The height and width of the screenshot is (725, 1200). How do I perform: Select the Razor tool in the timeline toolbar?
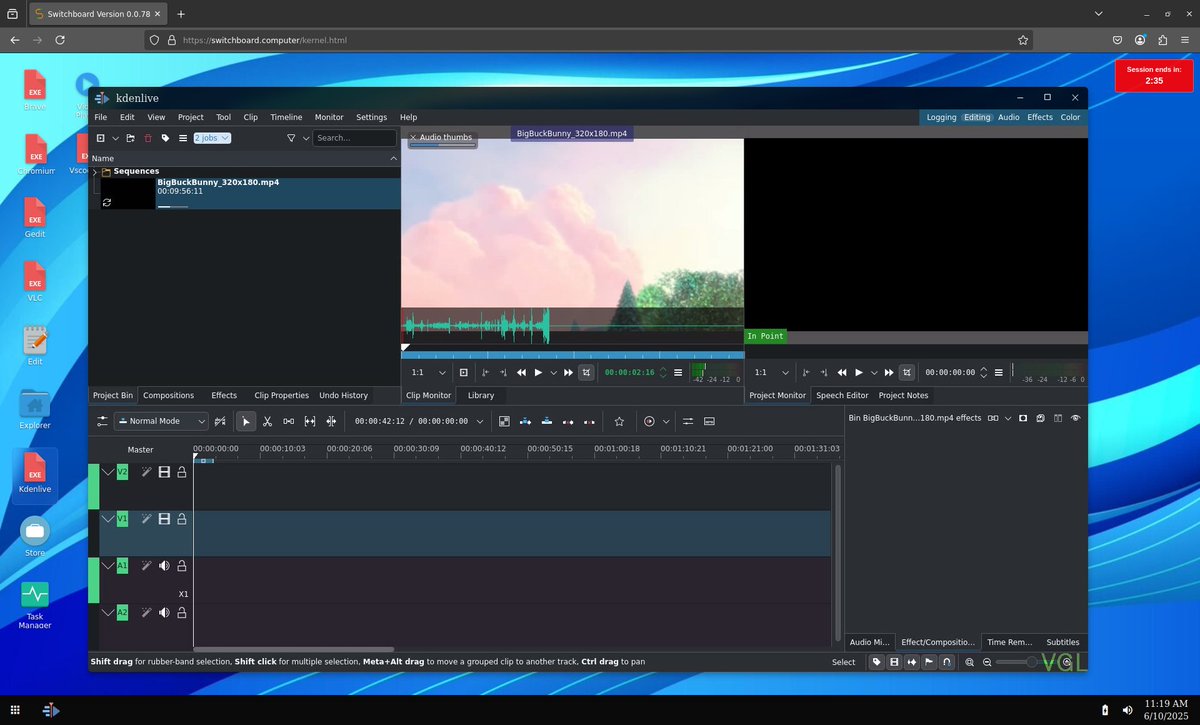click(x=267, y=421)
